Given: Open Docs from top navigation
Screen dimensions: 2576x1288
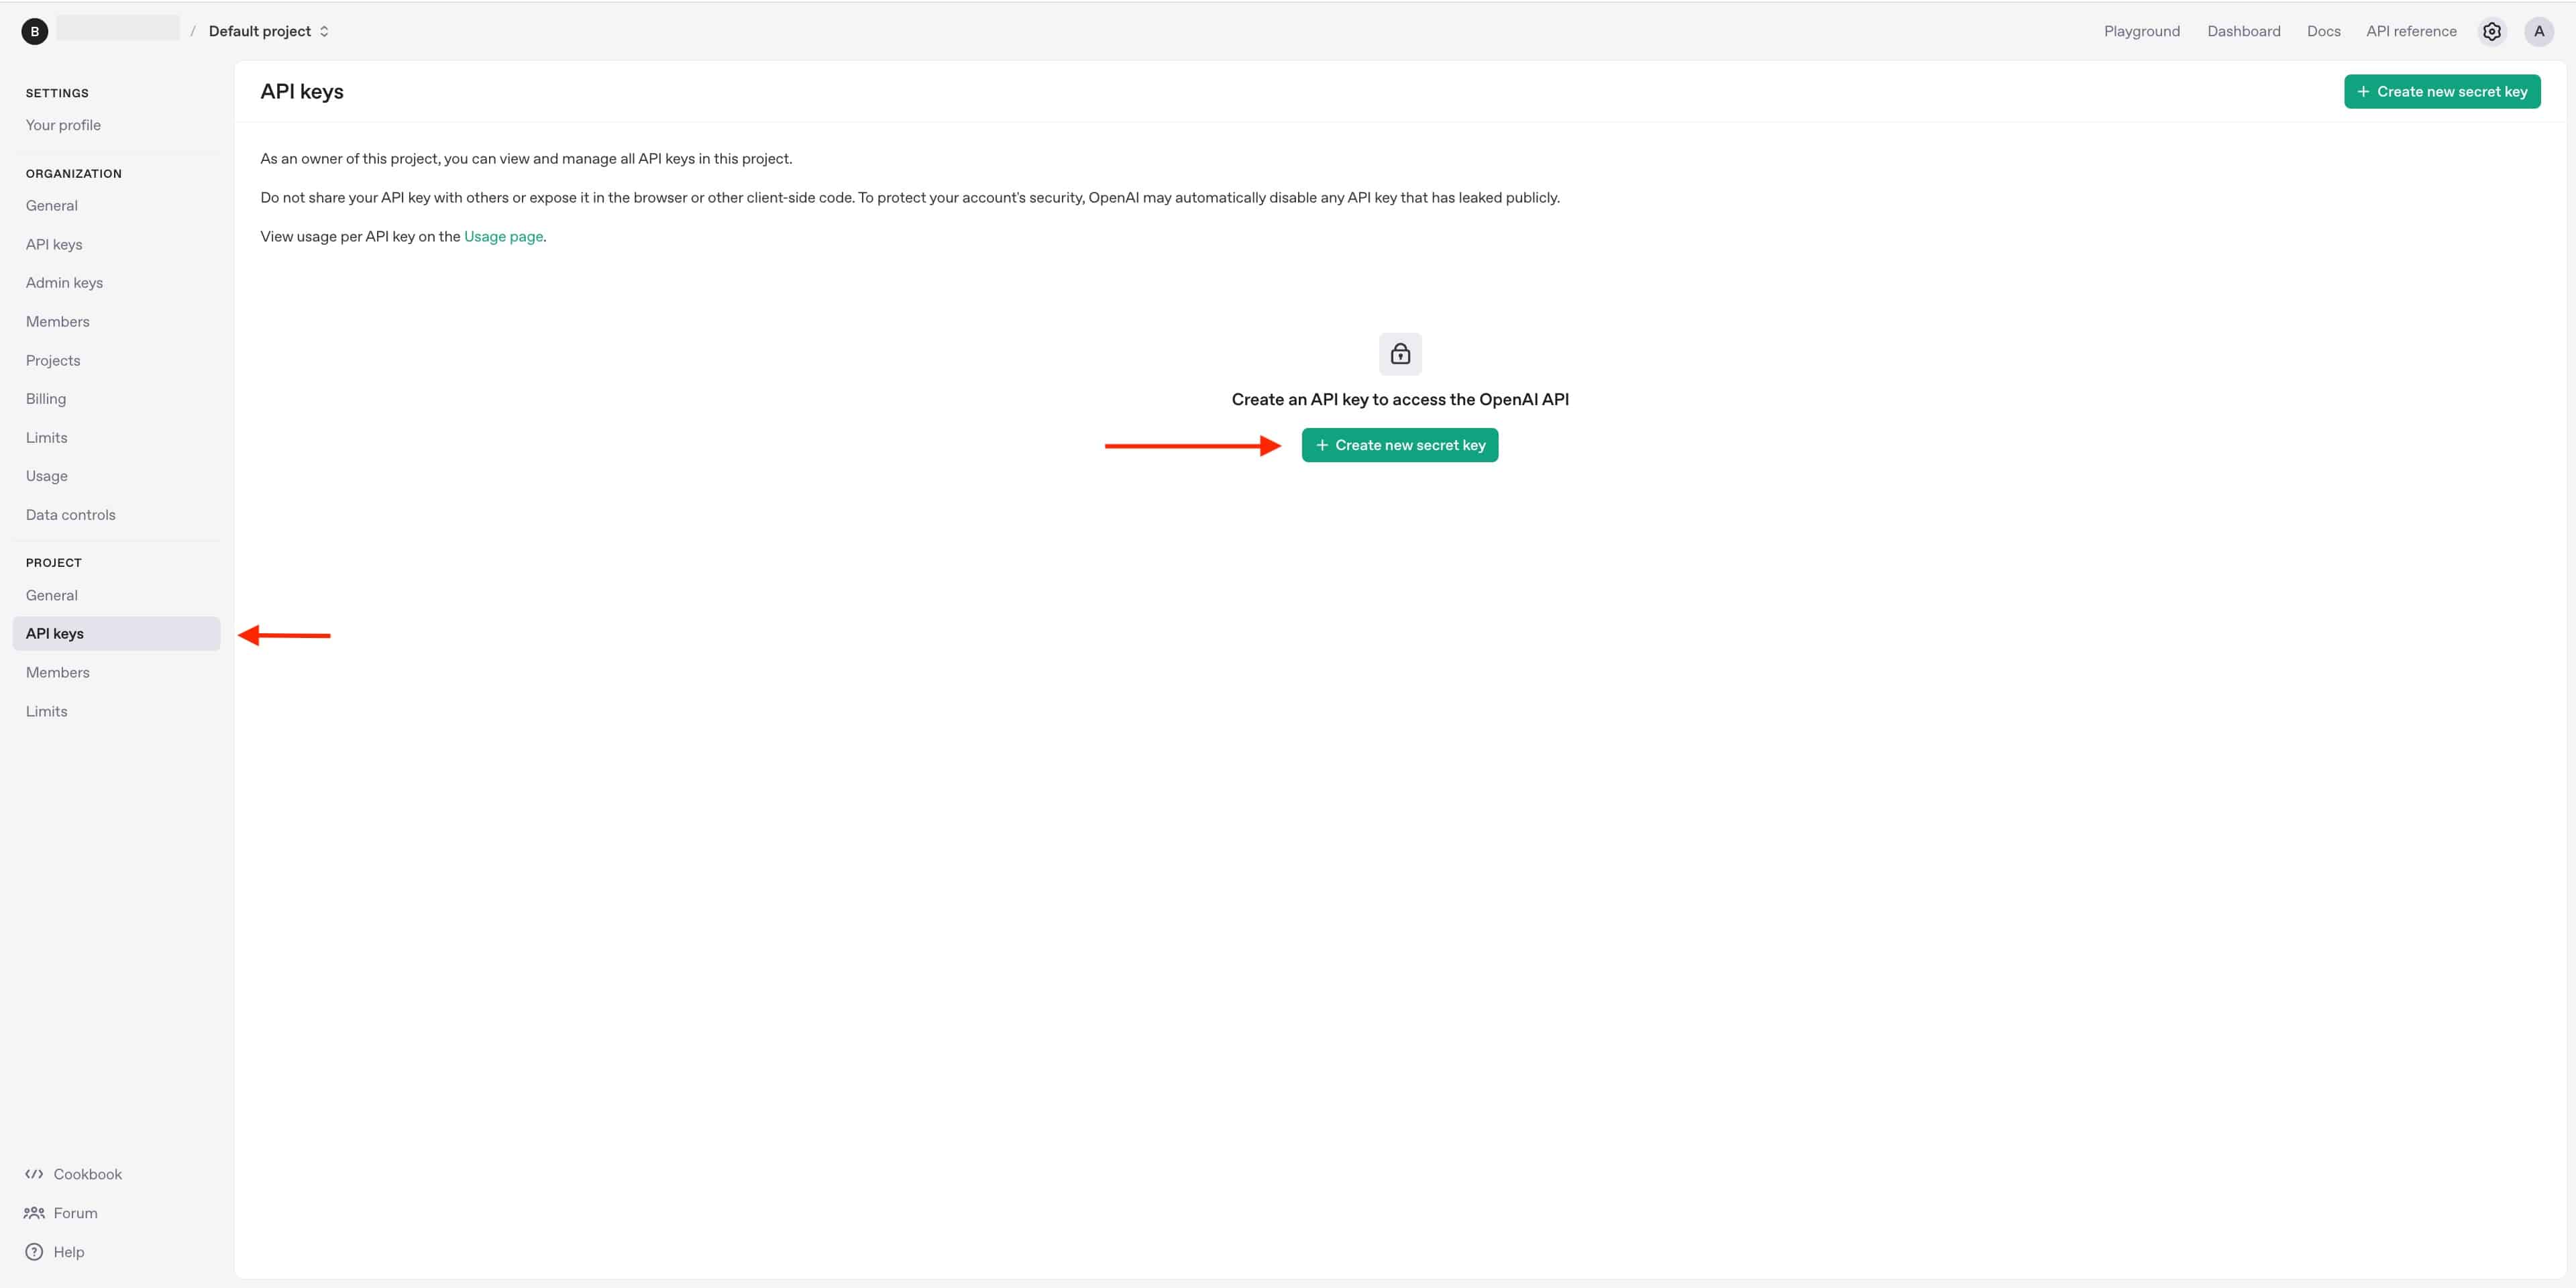Looking at the screenshot, I should pyautogui.click(x=2323, y=31).
